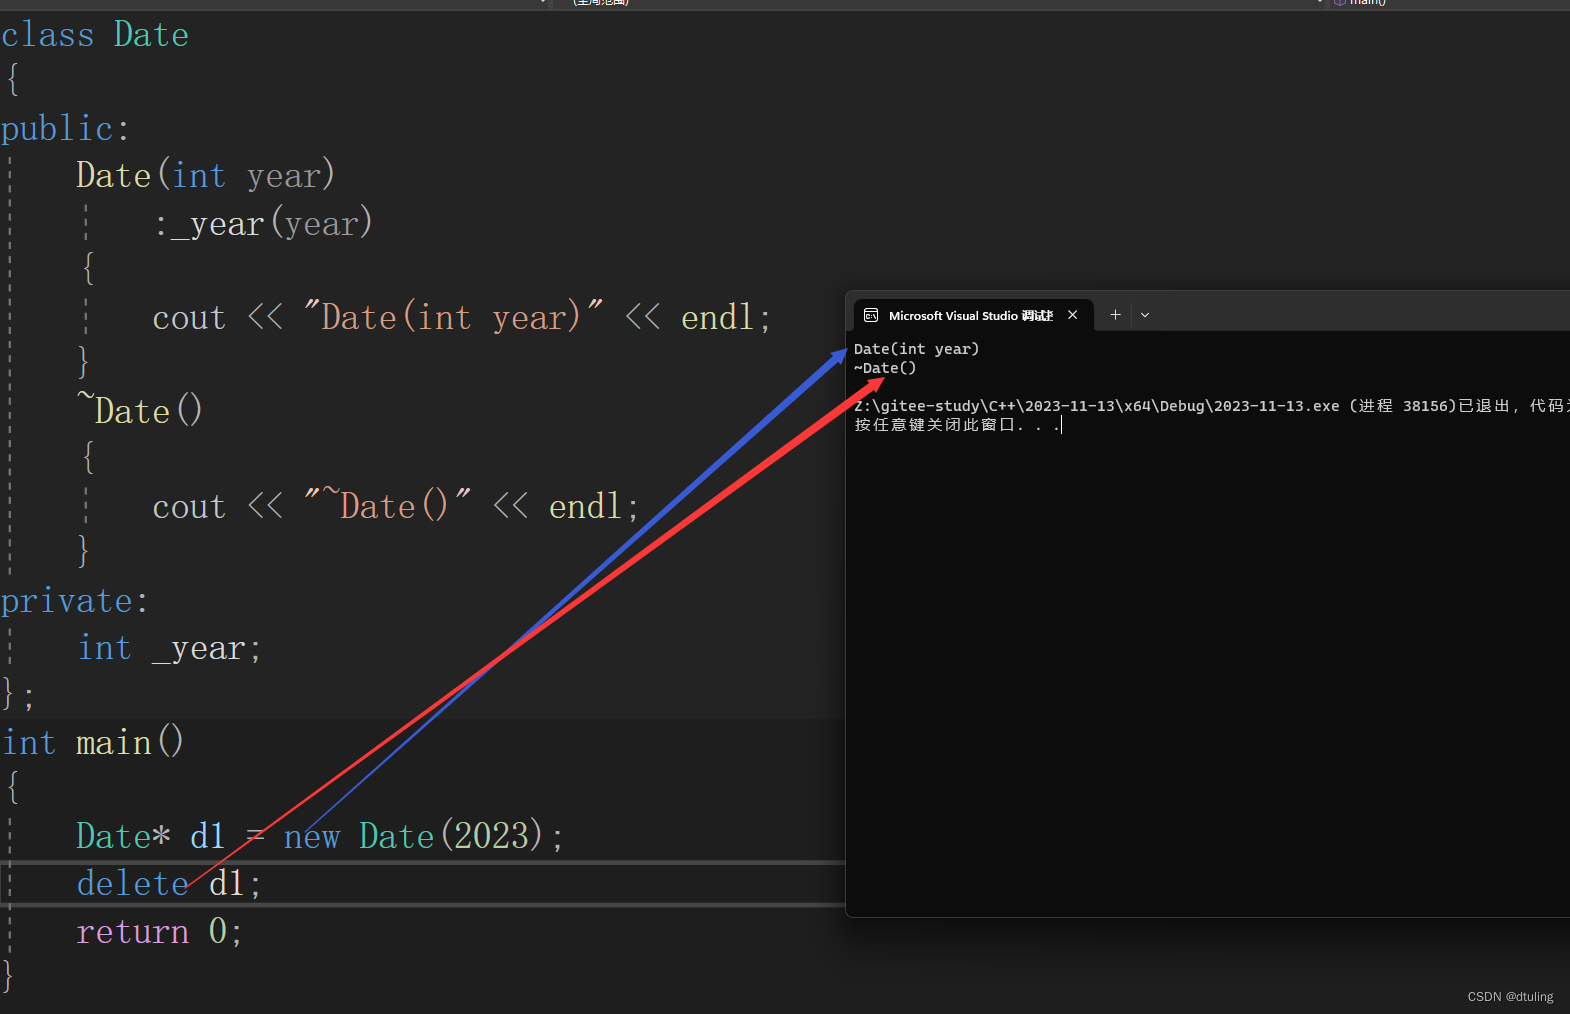Click the 'Date(int year)' constructor declaration in editor

click(205, 176)
